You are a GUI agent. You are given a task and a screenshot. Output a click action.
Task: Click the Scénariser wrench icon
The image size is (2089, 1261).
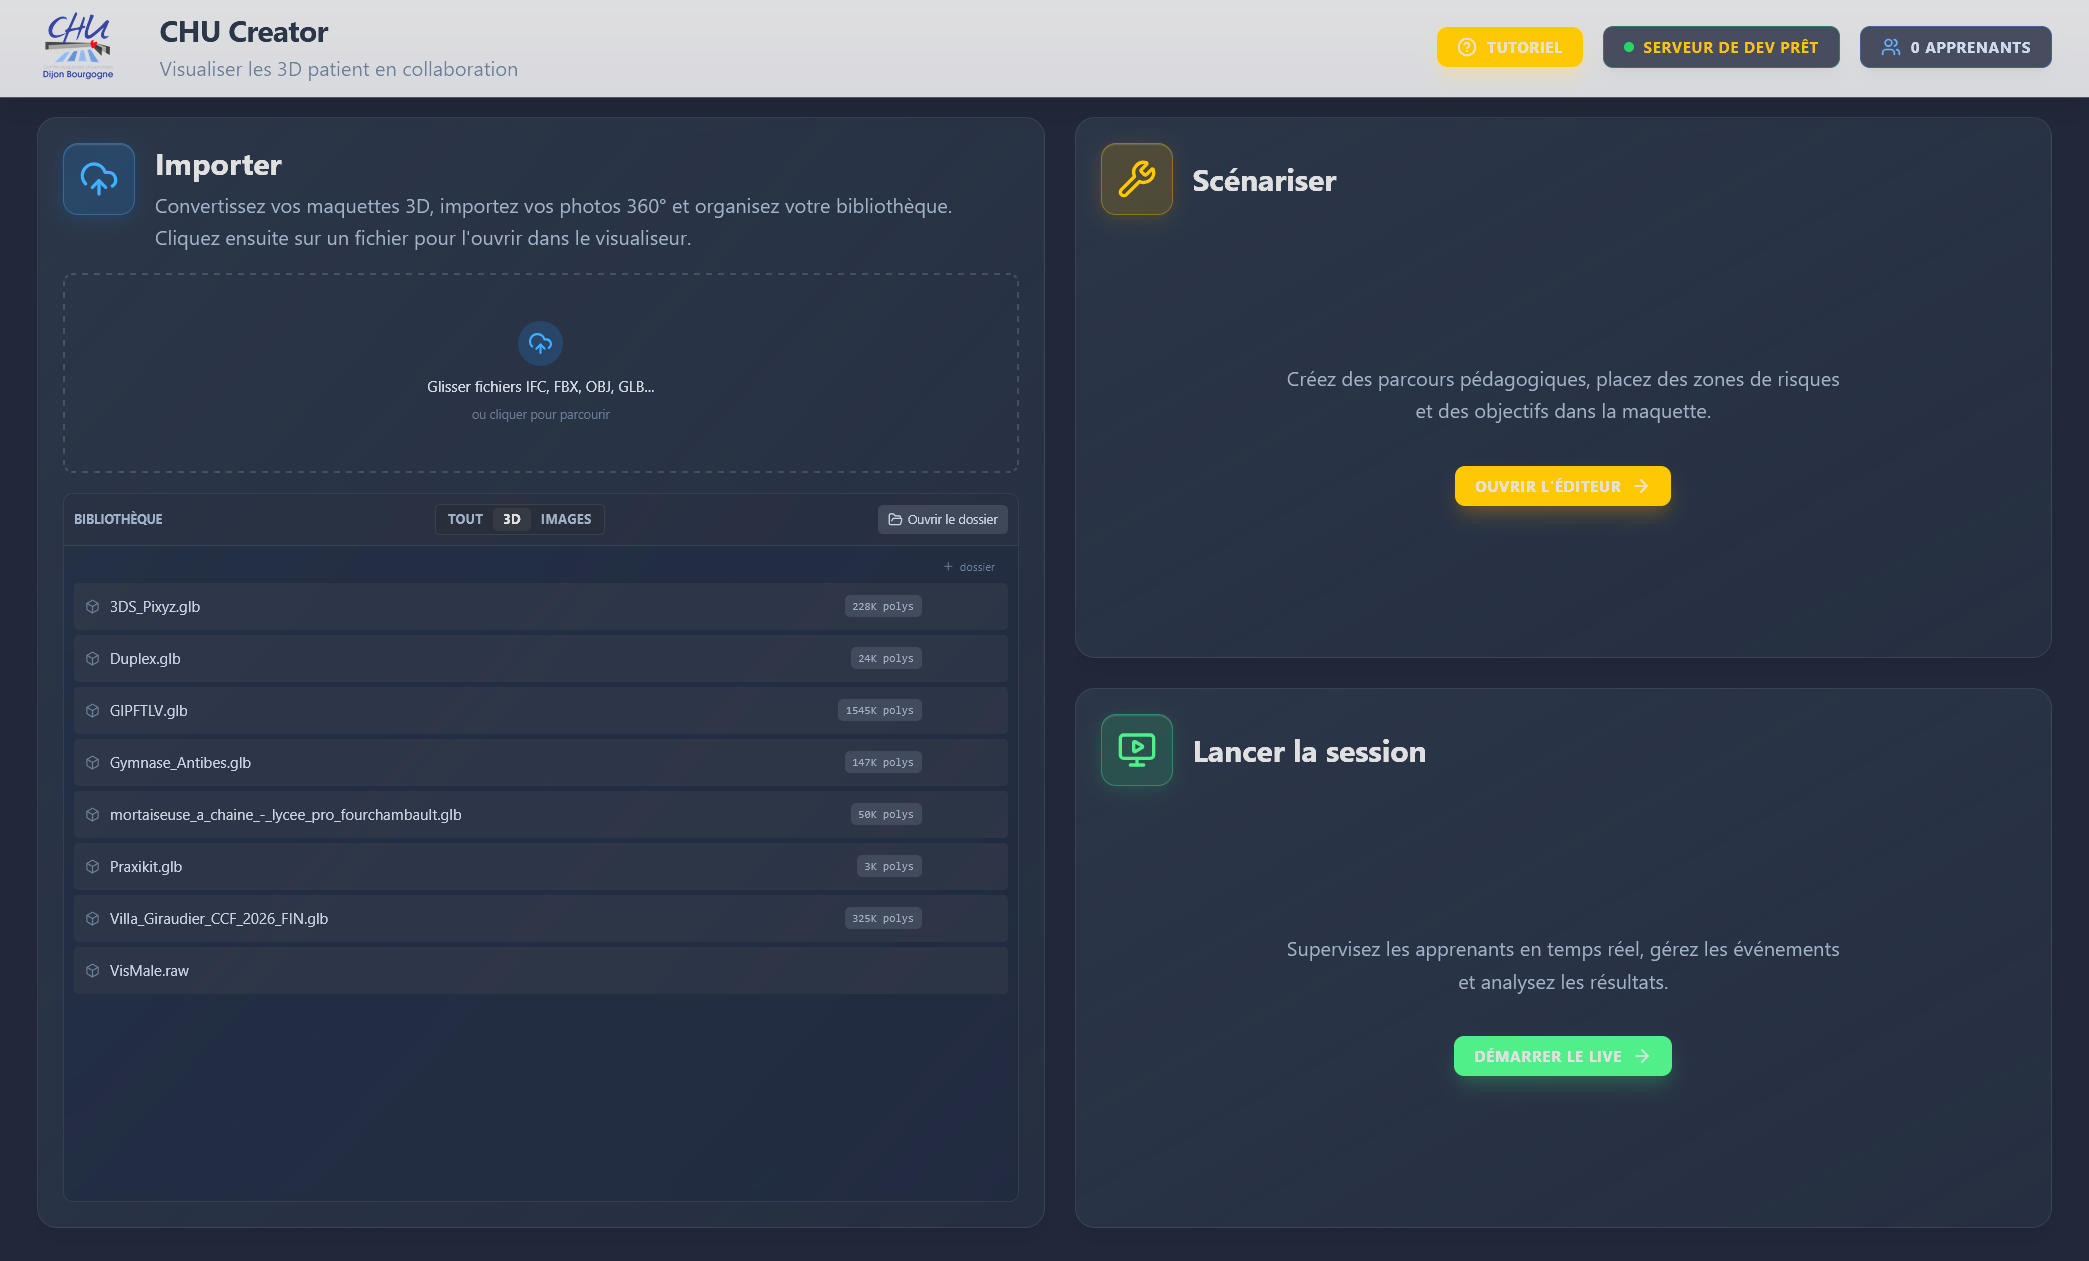1137,179
